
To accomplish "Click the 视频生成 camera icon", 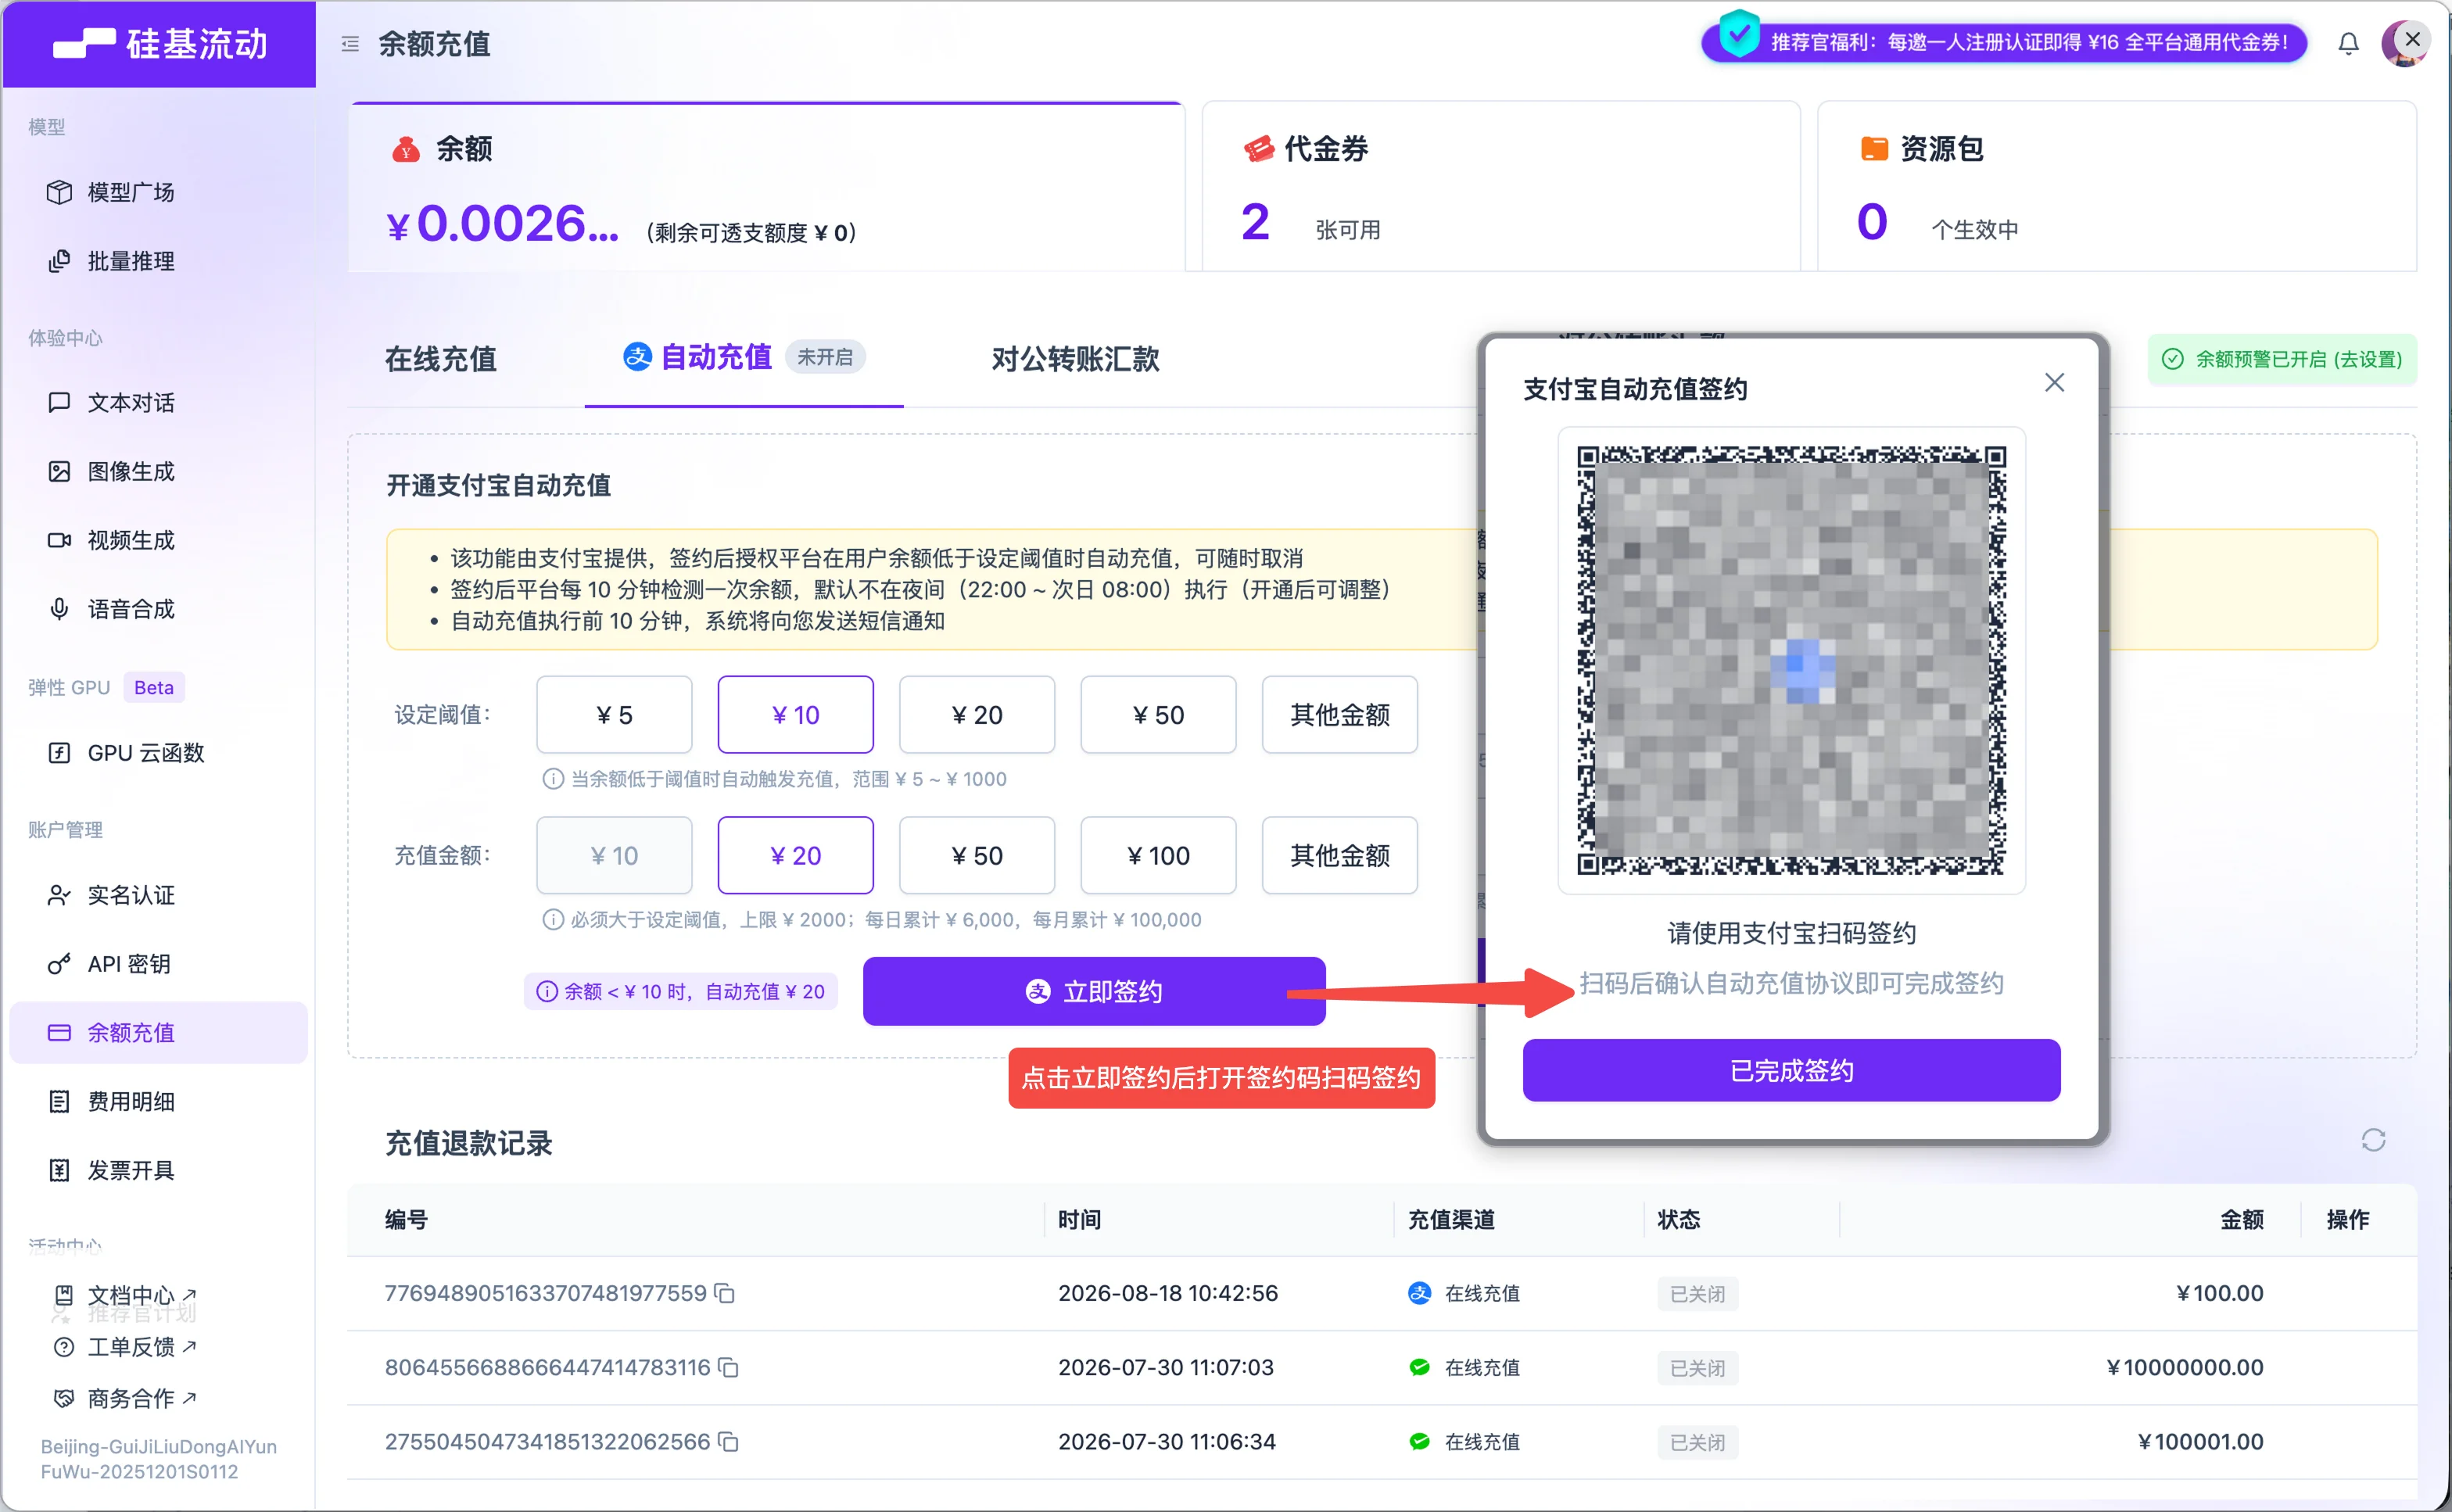I will [59, 540].
